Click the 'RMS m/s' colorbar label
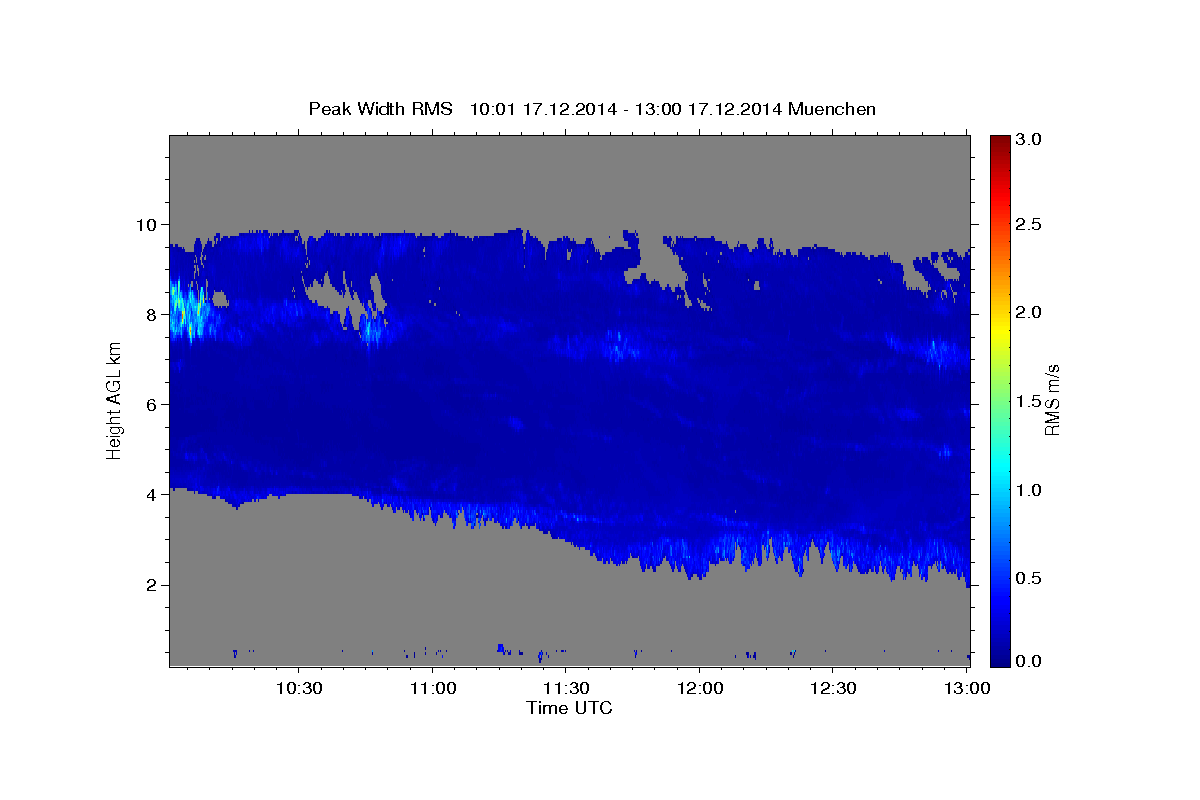 [1051, 400]
